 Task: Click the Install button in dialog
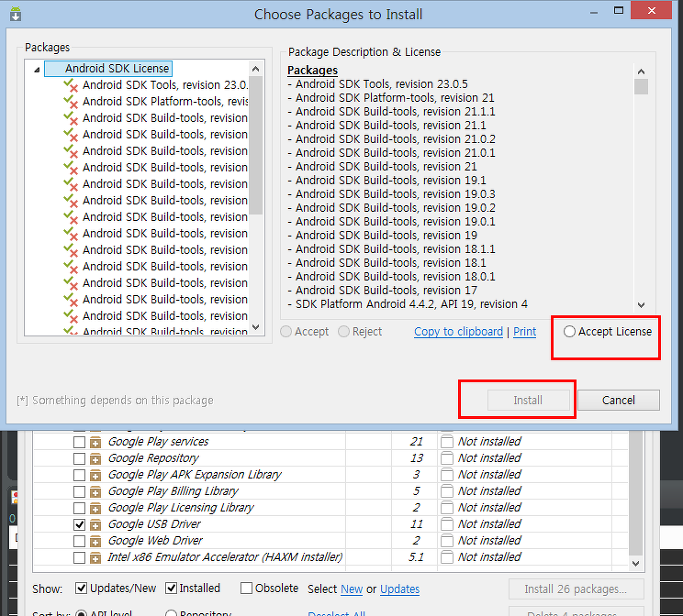click(528, 400)
